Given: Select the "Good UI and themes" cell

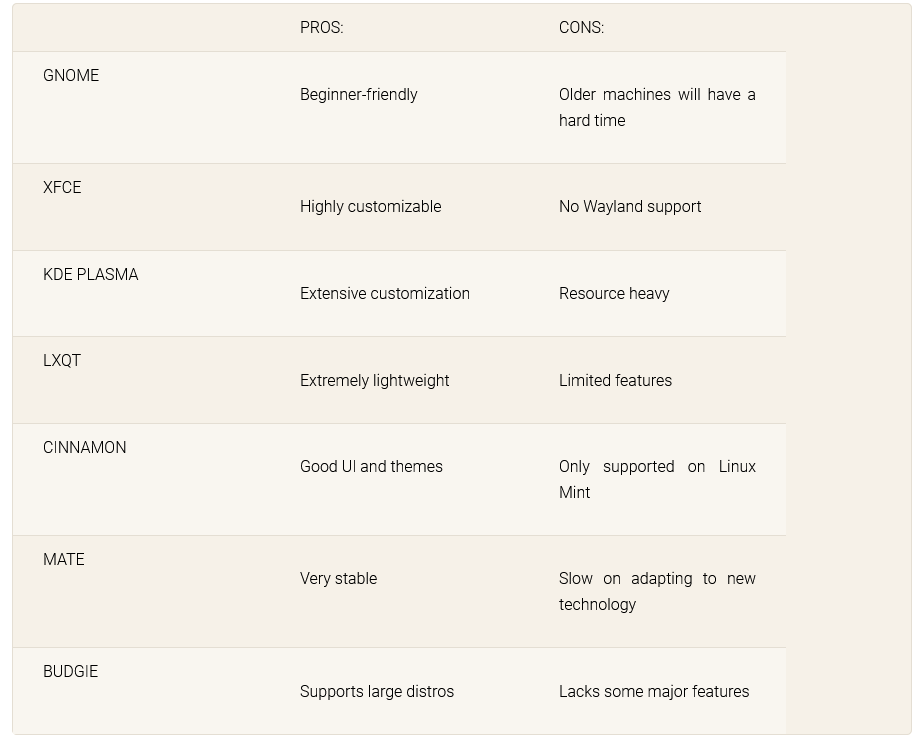Looking at the screenshot, I should 371,467.
